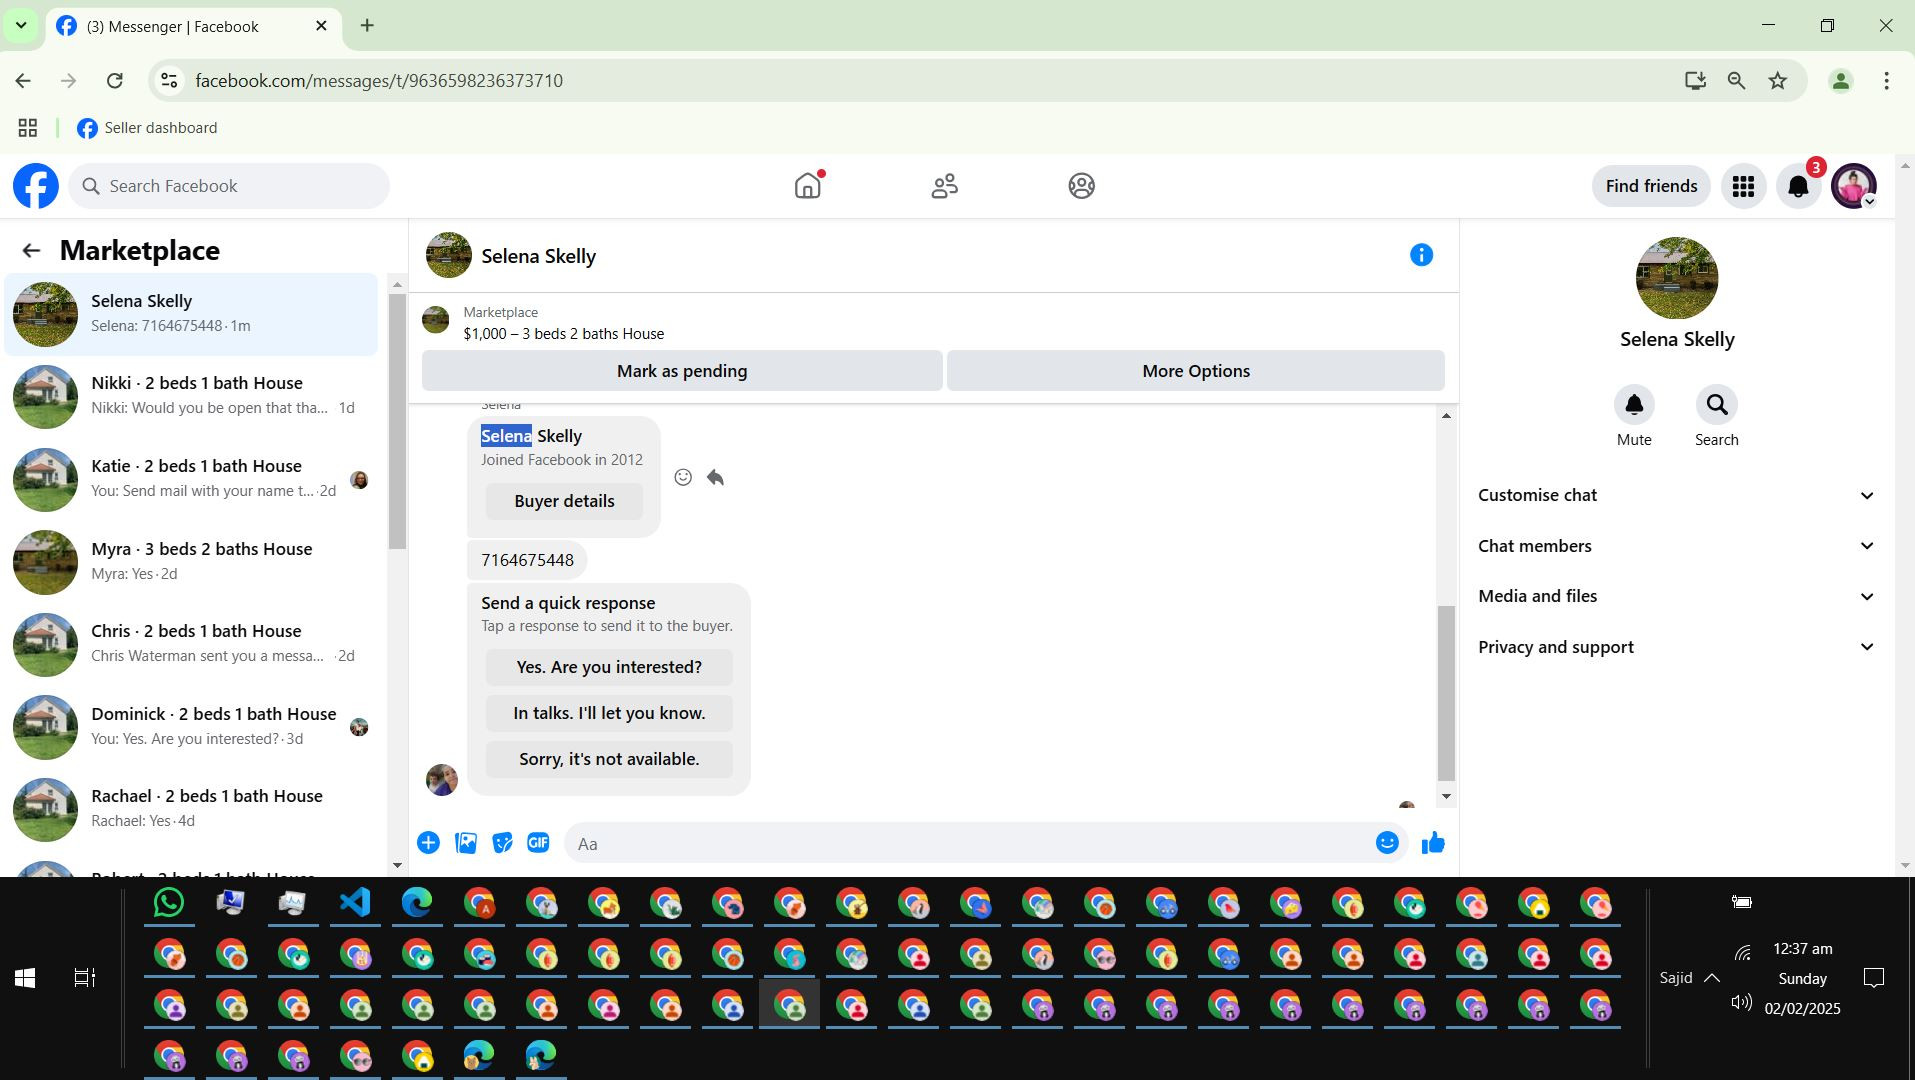Click Selena Skelly's large profile picture in sidebar
Image resolution: width=1915 pixels, height=1080 pixels.
point(1676,278)
